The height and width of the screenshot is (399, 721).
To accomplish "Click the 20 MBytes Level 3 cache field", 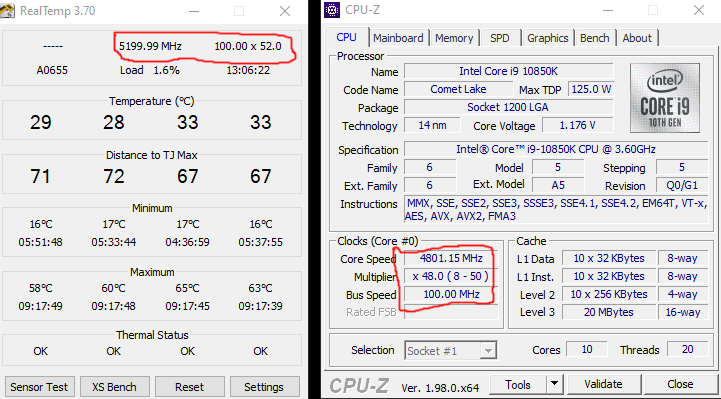I will pyautogui.click(x=609, y=312).
